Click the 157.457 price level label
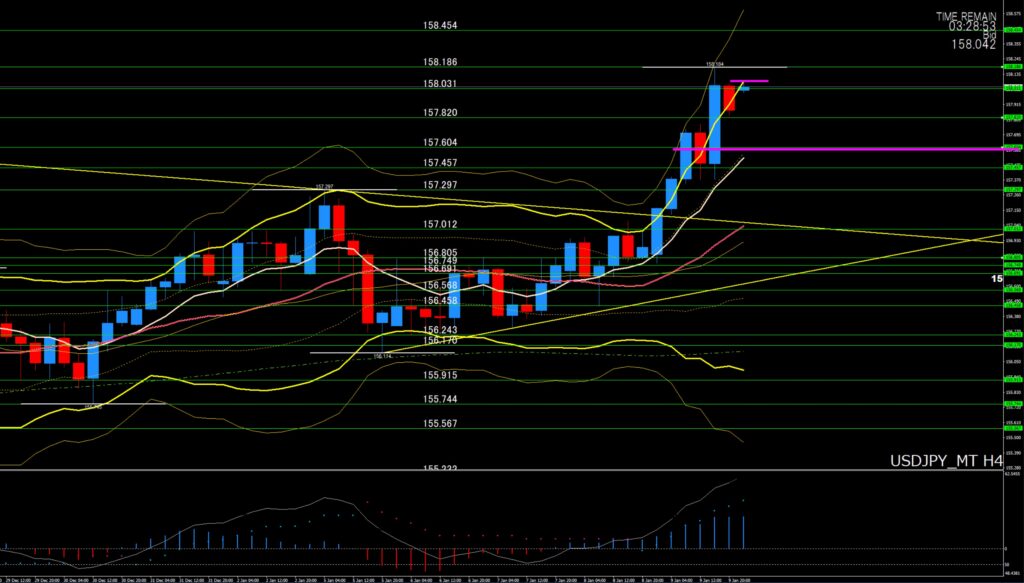The image size is (1024, 583). tap(440, 163)
